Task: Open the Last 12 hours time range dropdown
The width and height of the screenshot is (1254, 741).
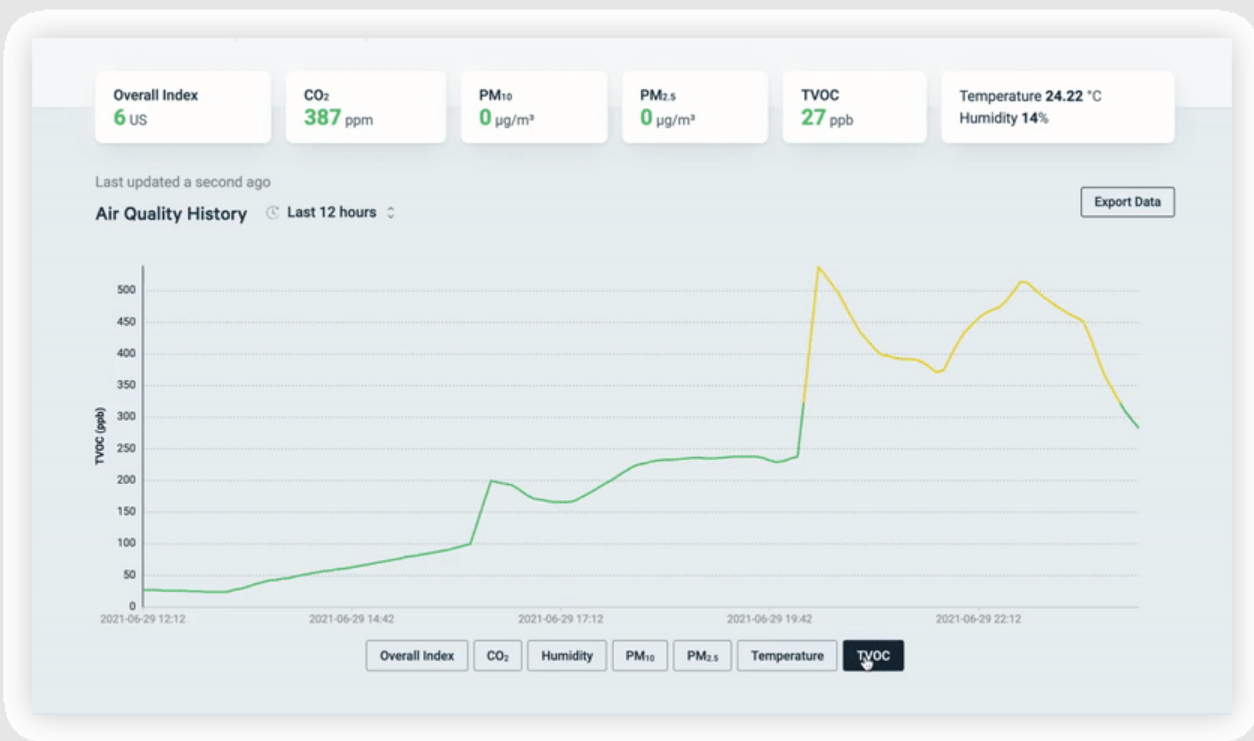Action: (x=331, y=213)
